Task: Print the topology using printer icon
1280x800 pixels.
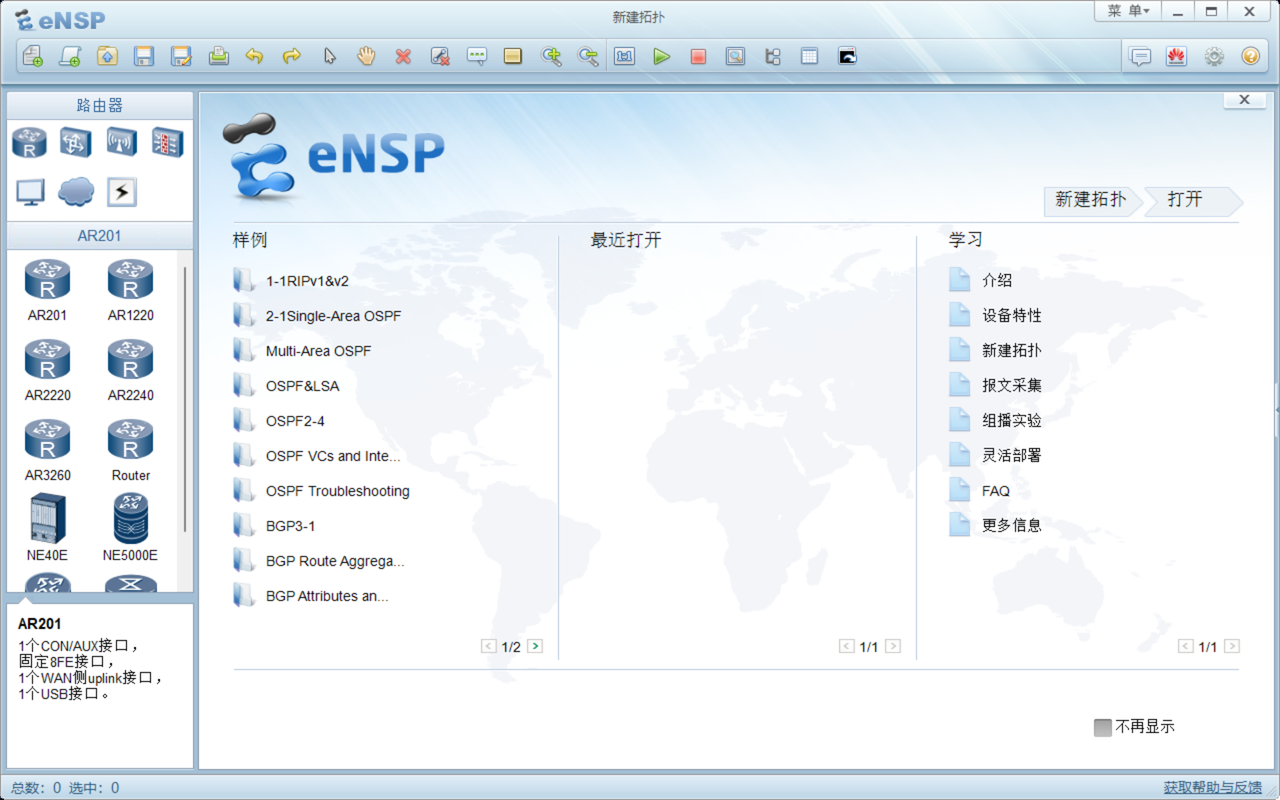Action: click(218, 56)
